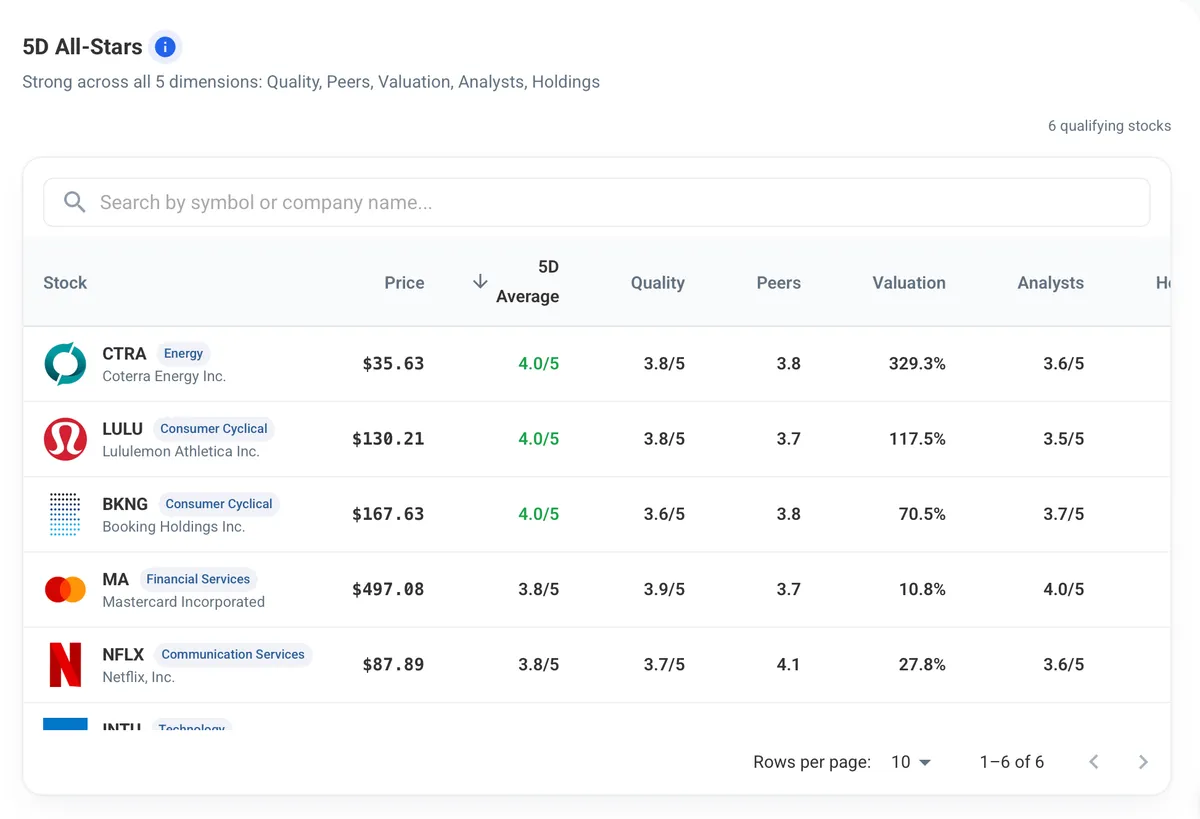Click the Coterra Energy logo
The height and width of the screenshot is (819, 1200).
click(65, 364)
